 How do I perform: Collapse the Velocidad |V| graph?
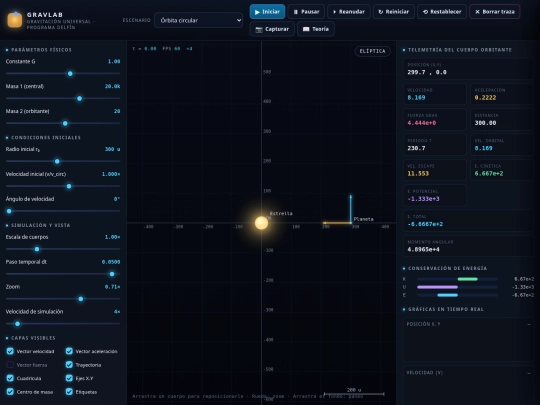529,373
